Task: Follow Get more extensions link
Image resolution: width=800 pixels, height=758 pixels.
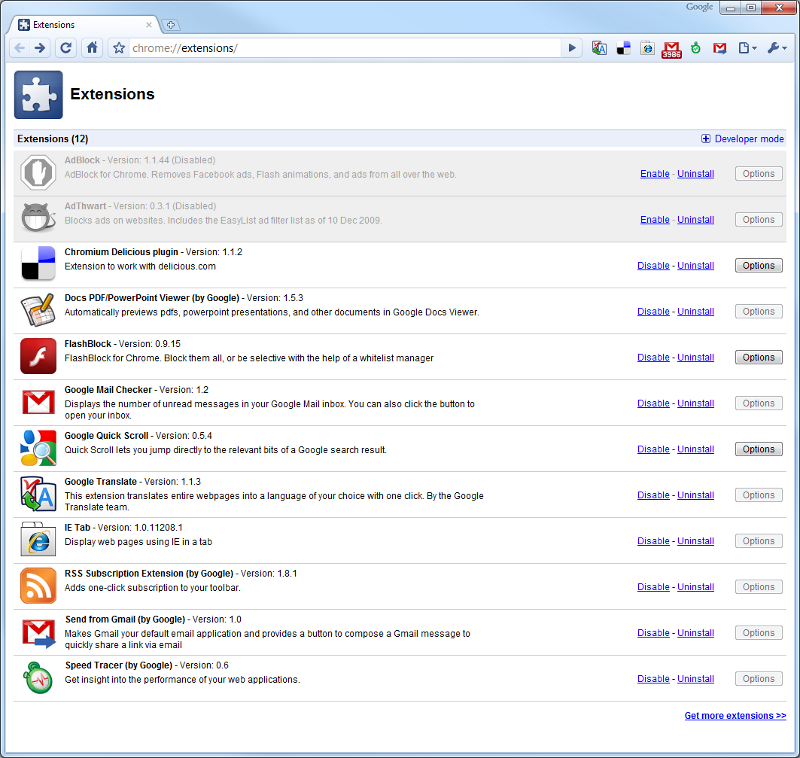Action: tap(735, 716)
